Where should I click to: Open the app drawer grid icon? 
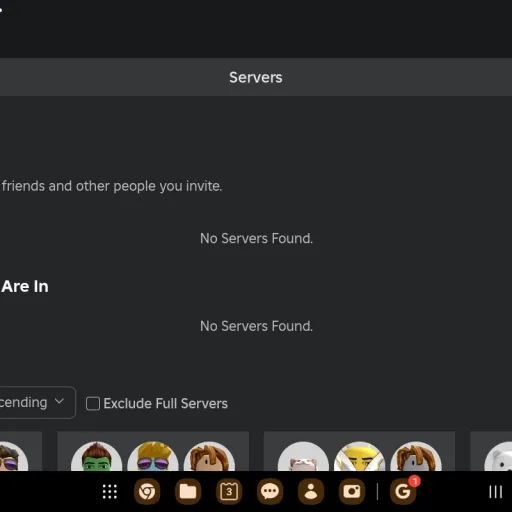(x=110, y=492)
